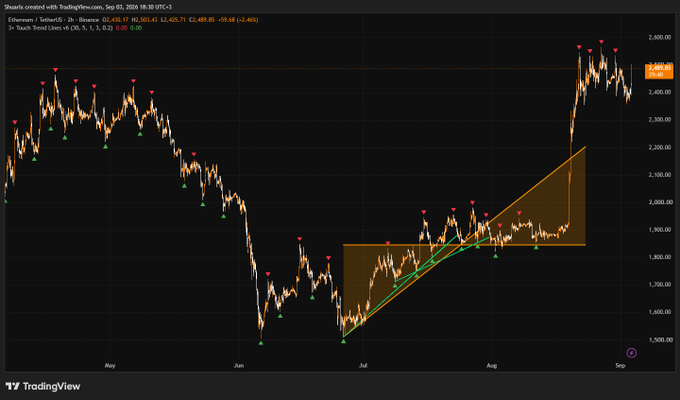Click the Aug label on time axis
680x400 pixels.
pyautogui.click(x=491, y=366)
